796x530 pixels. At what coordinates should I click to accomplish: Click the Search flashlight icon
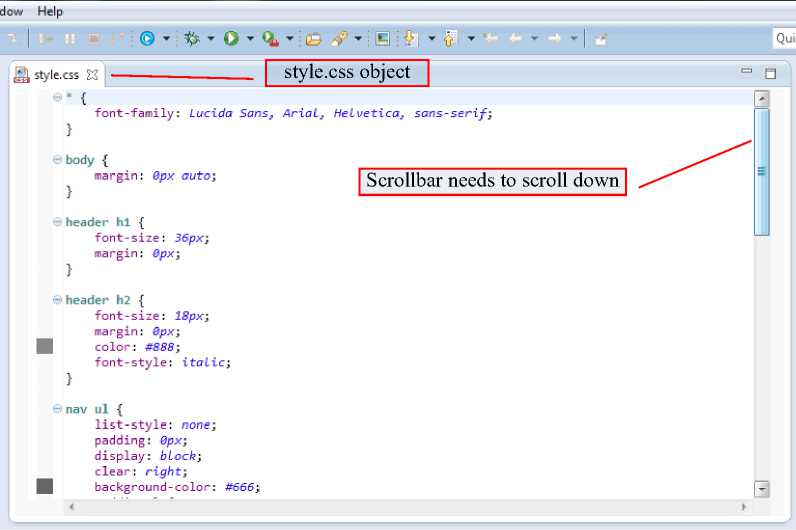[x=339, y=39]
